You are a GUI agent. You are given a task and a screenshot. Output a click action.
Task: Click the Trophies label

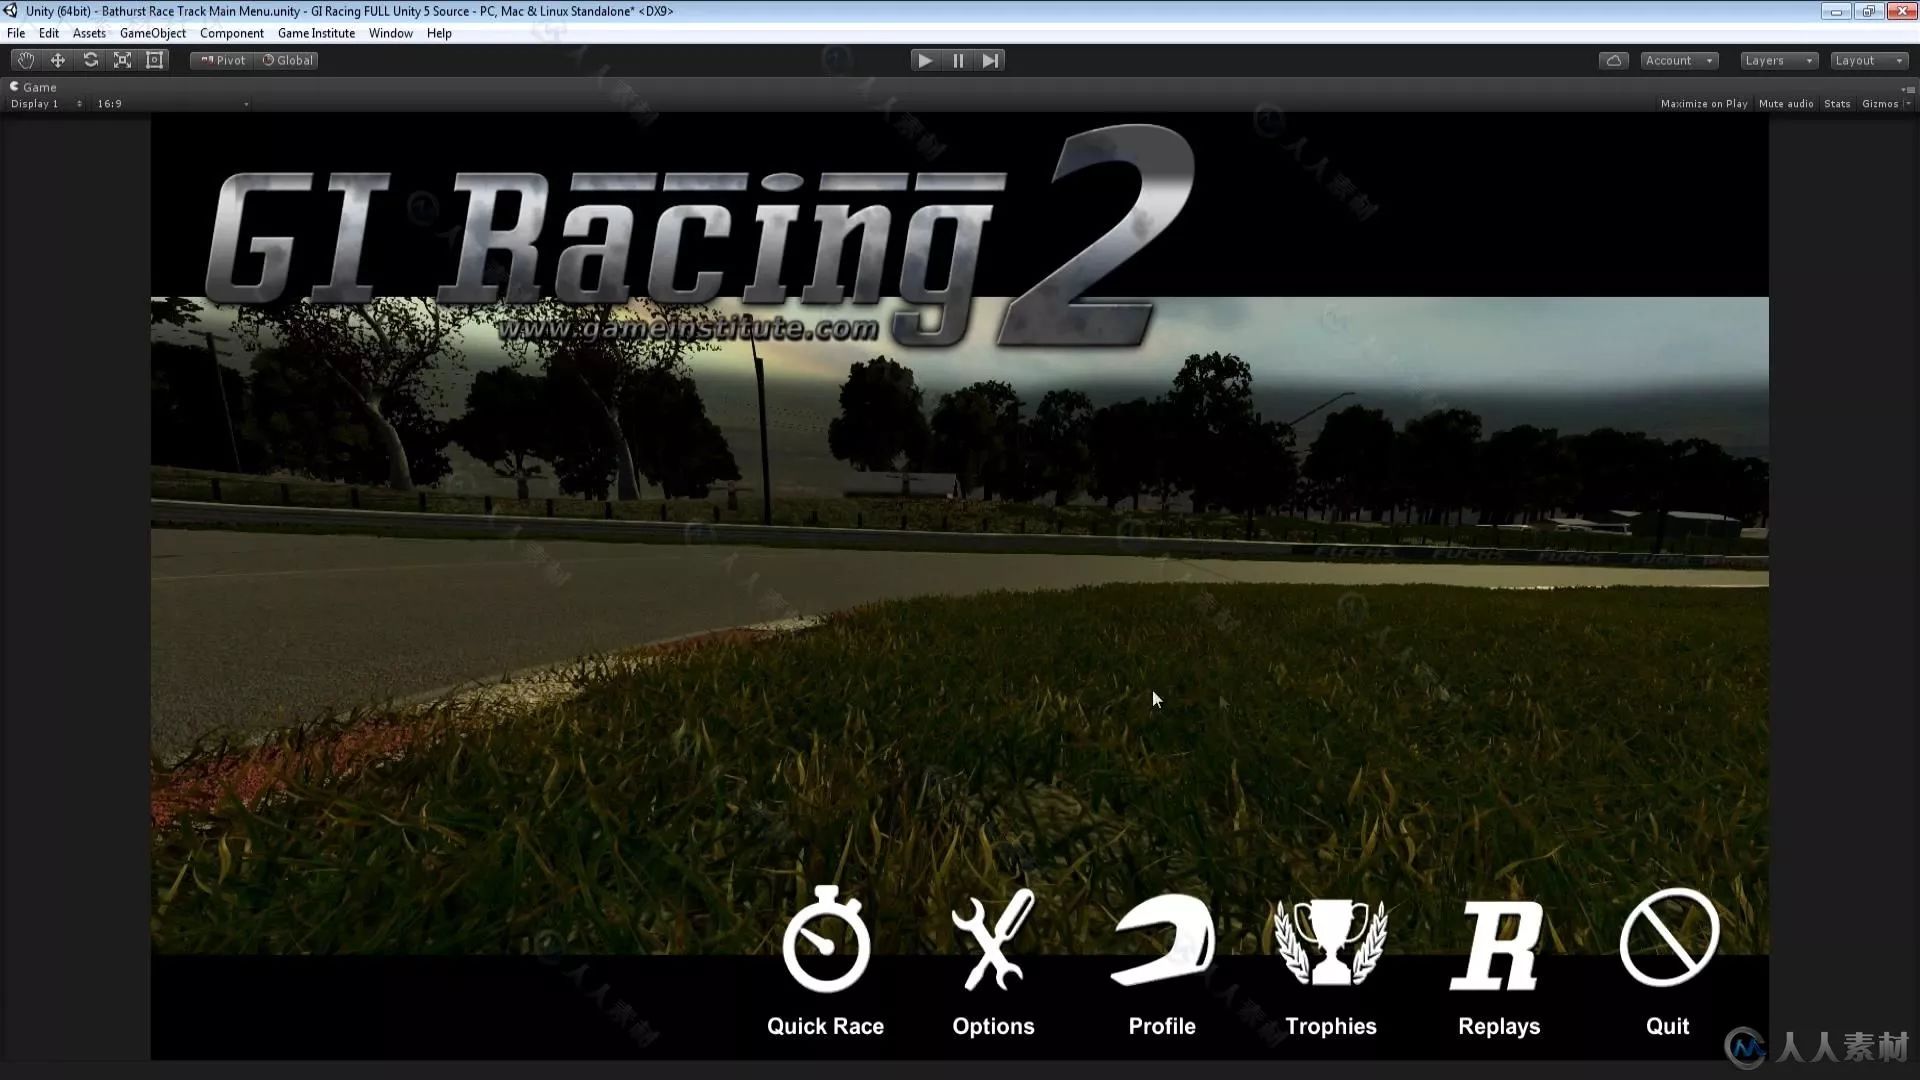tap(1330, 1026)
